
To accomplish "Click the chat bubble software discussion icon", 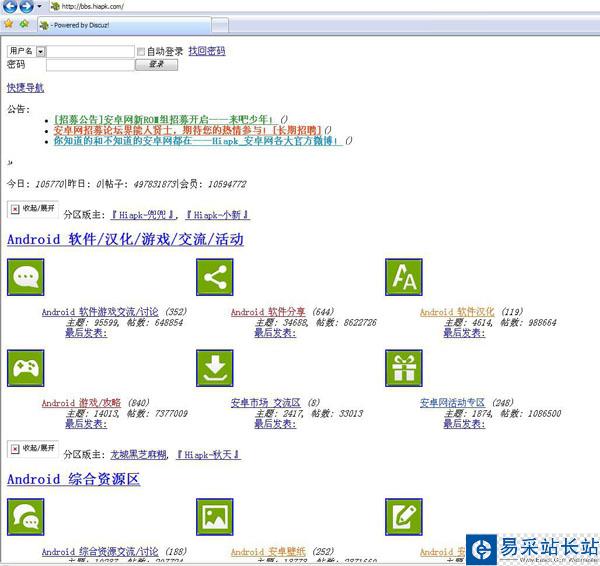I will pos(26,277).
